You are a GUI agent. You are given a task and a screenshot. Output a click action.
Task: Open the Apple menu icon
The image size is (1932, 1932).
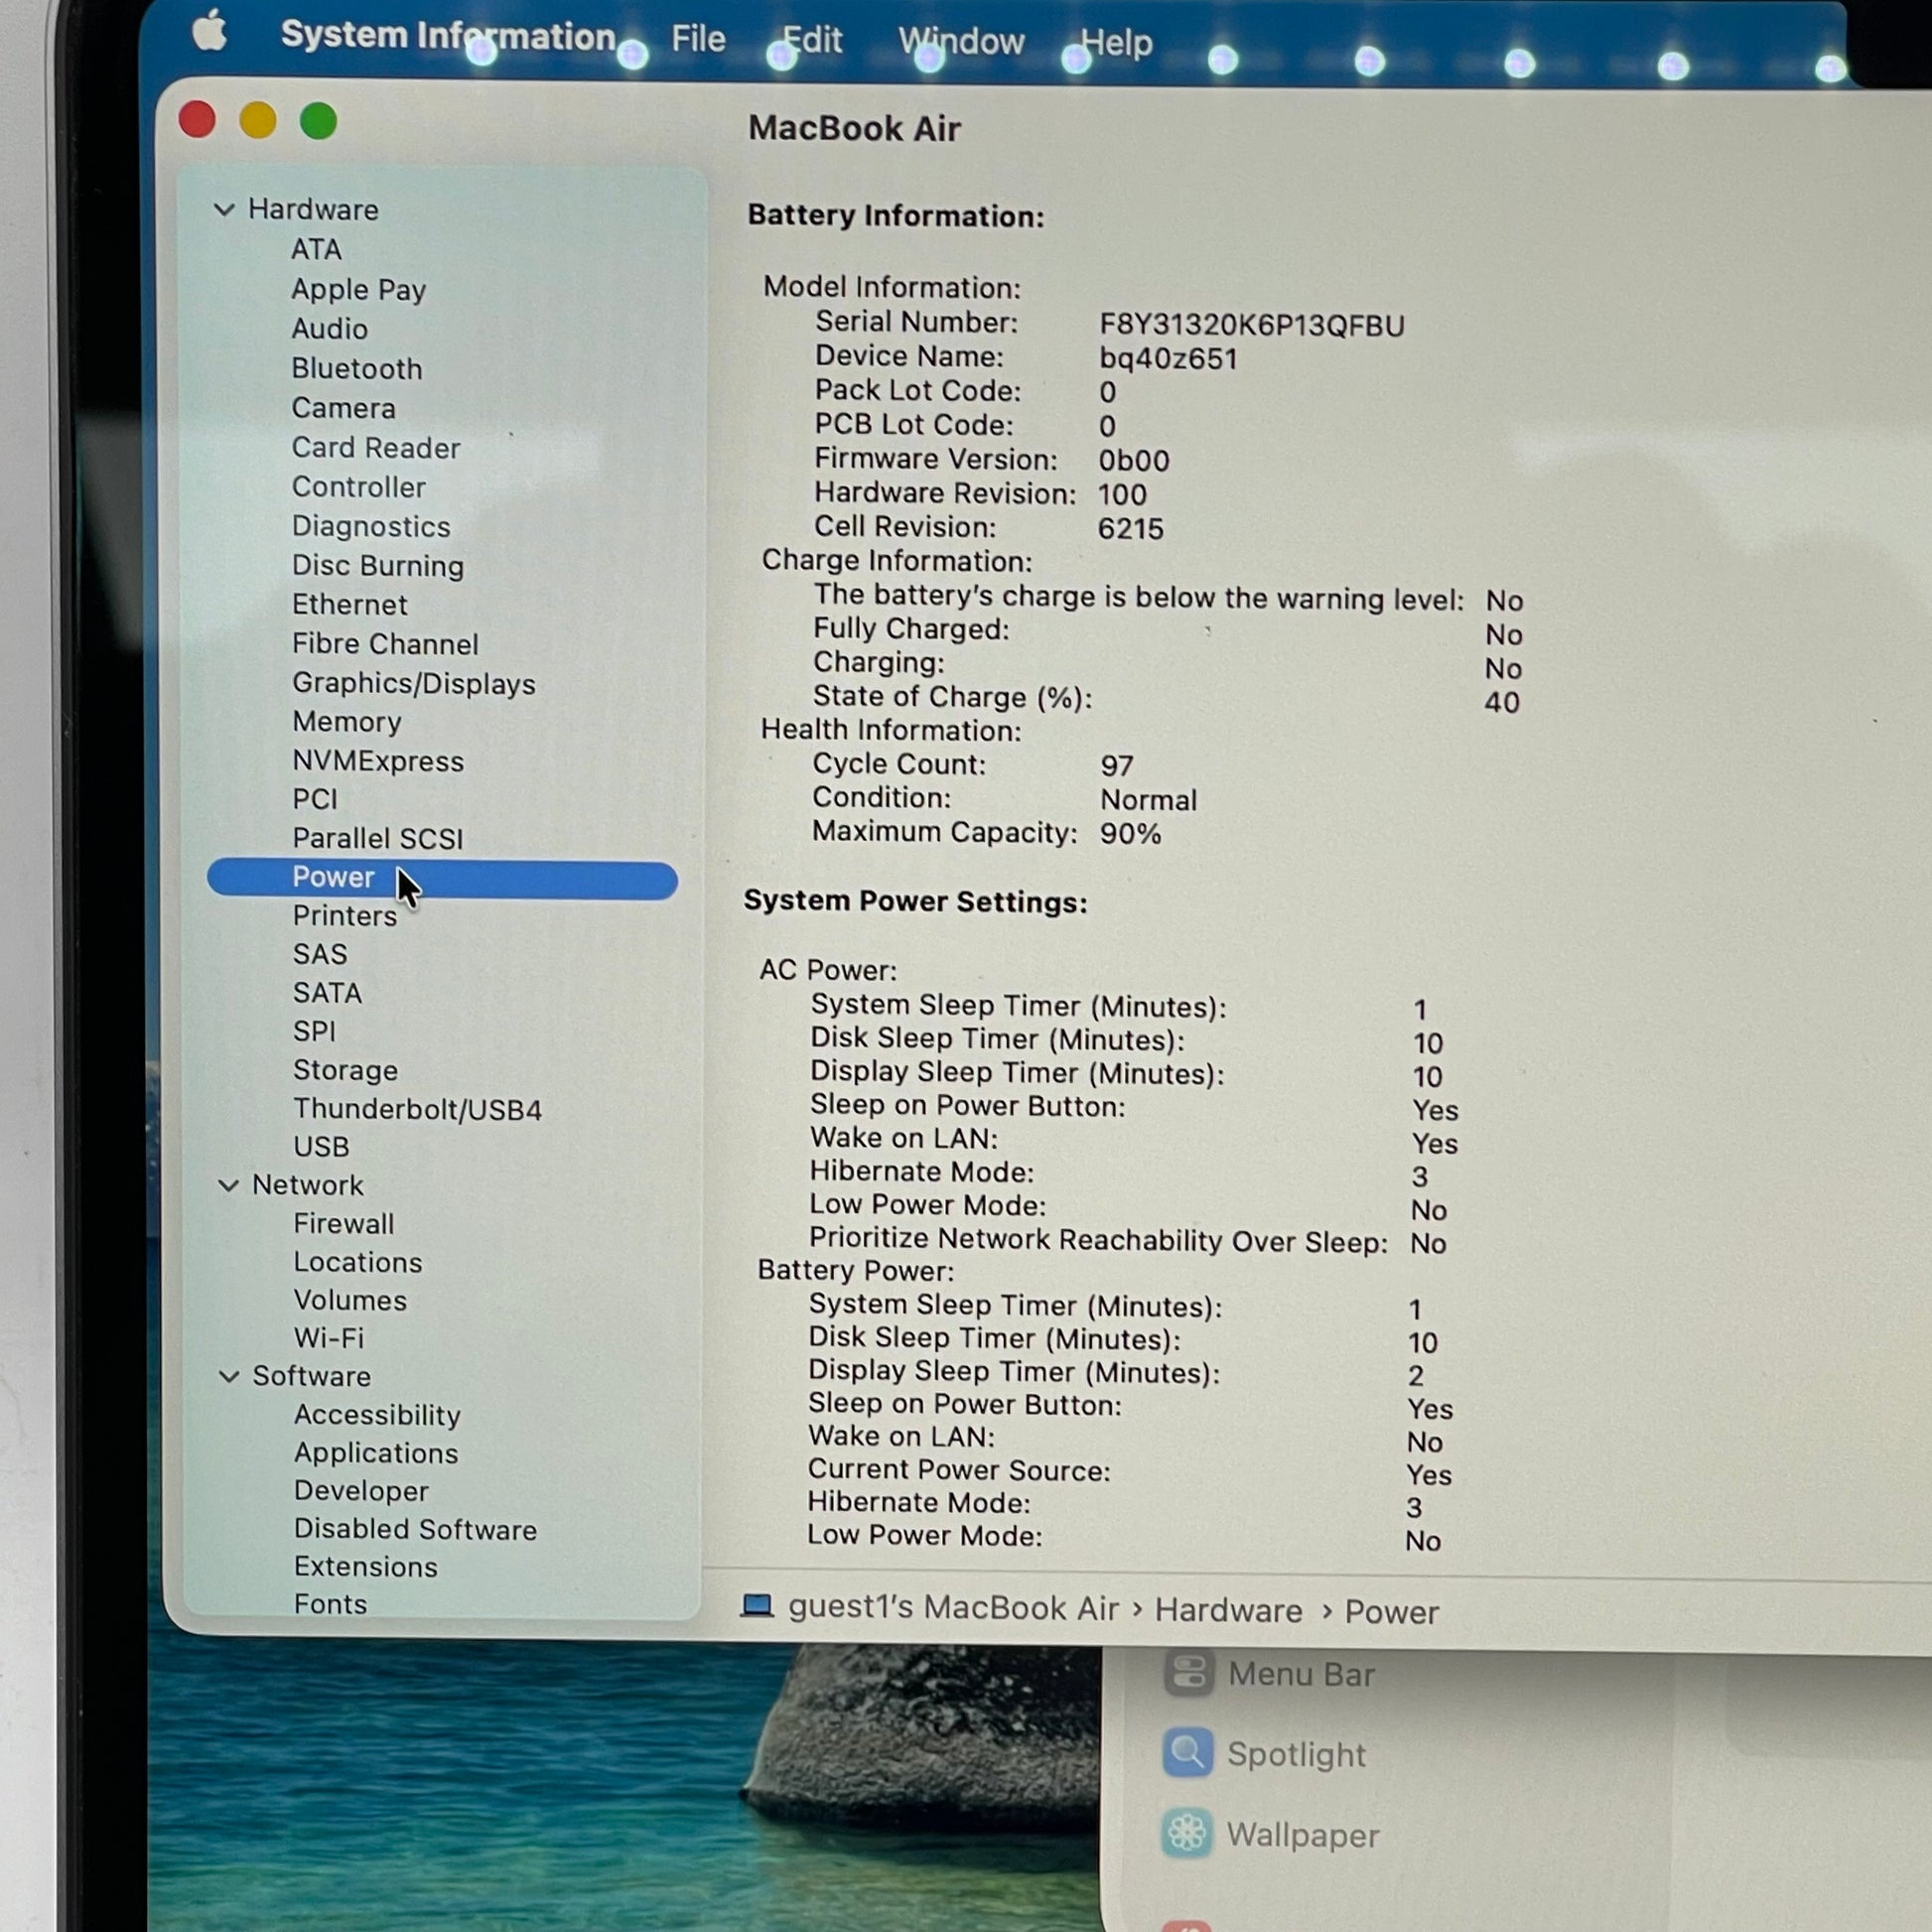pyautogui.click(x=210, y=30)
